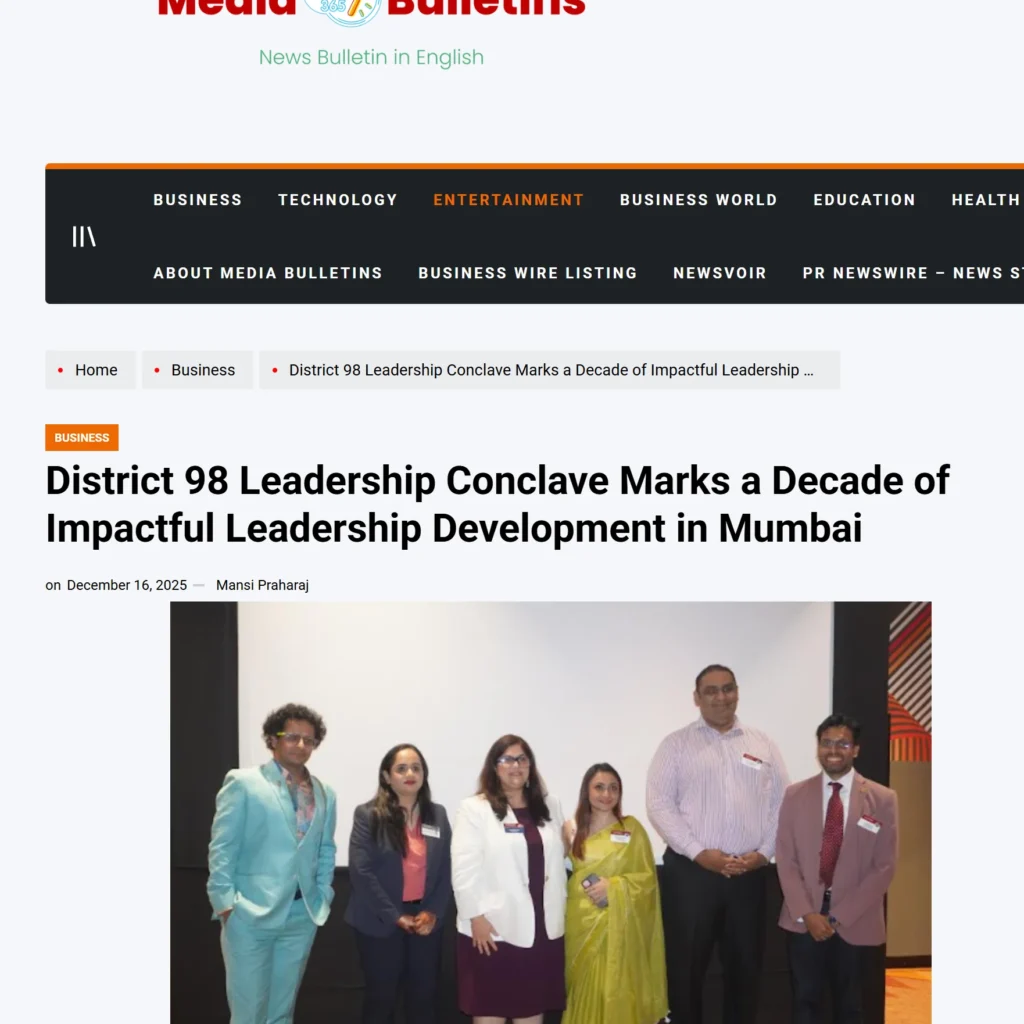Navigate to Education section

click(x=864, y=200)
